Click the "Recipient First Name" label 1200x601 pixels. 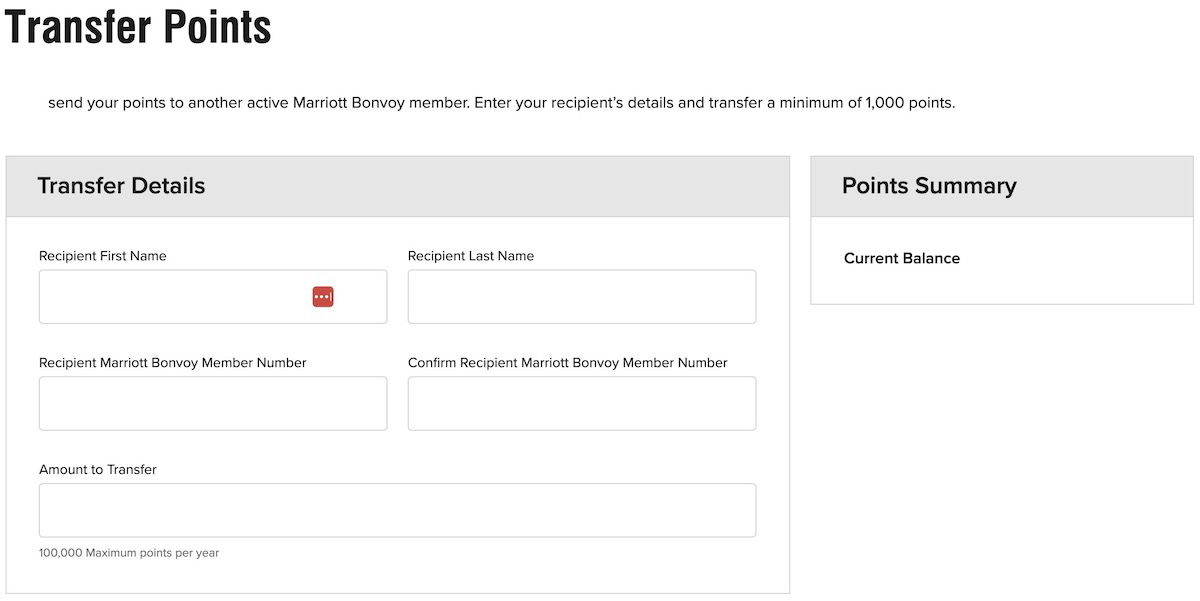[x=103, y=256]
